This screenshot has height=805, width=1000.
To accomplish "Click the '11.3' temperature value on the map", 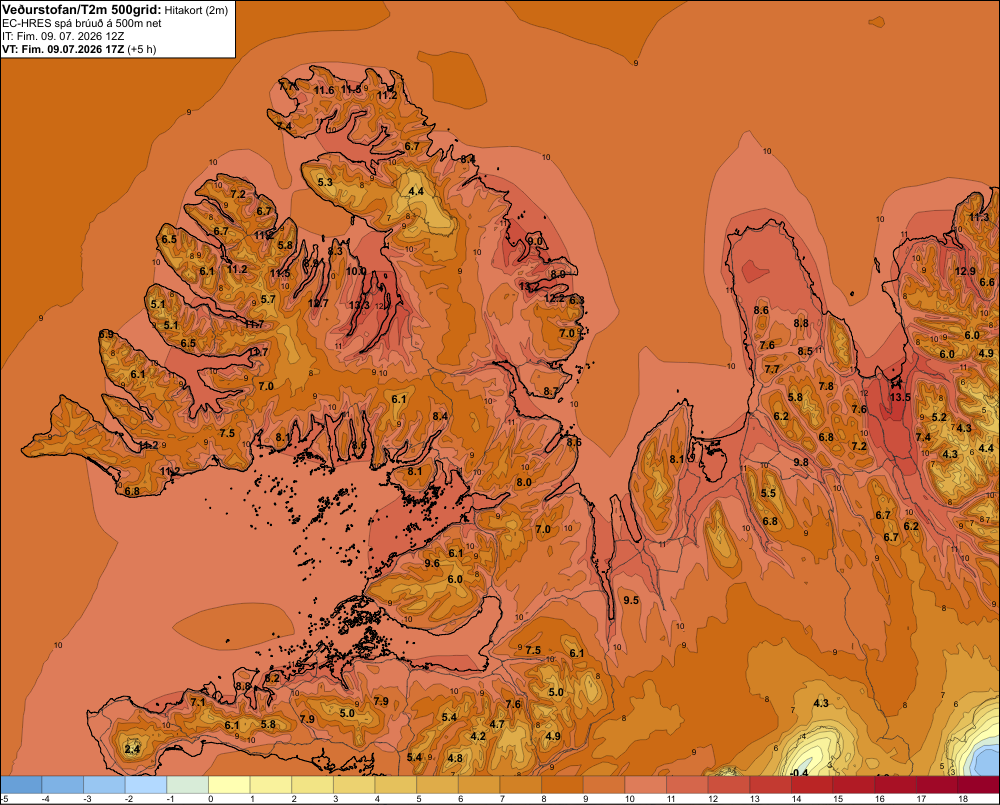I will 979,218.
